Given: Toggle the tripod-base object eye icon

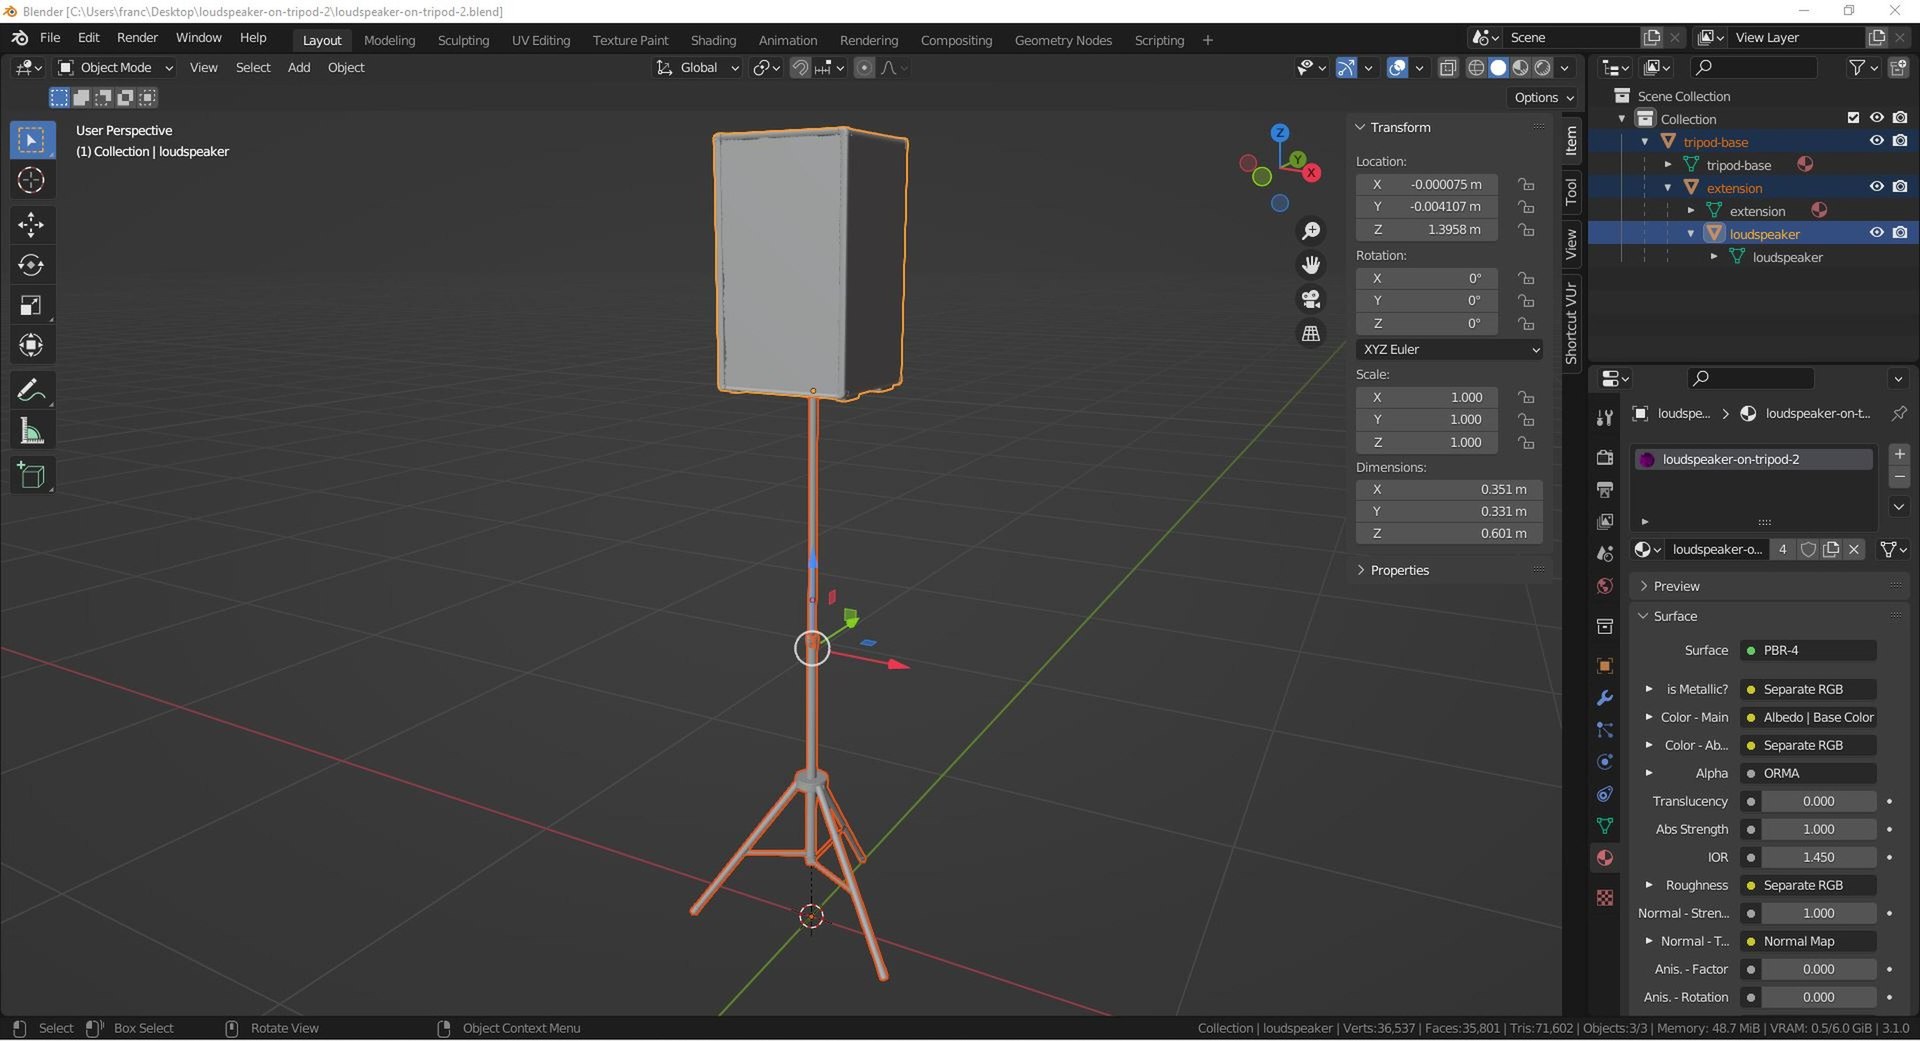Looking at the screenshot, I should pyautogui.click(x=1876, y=141).
